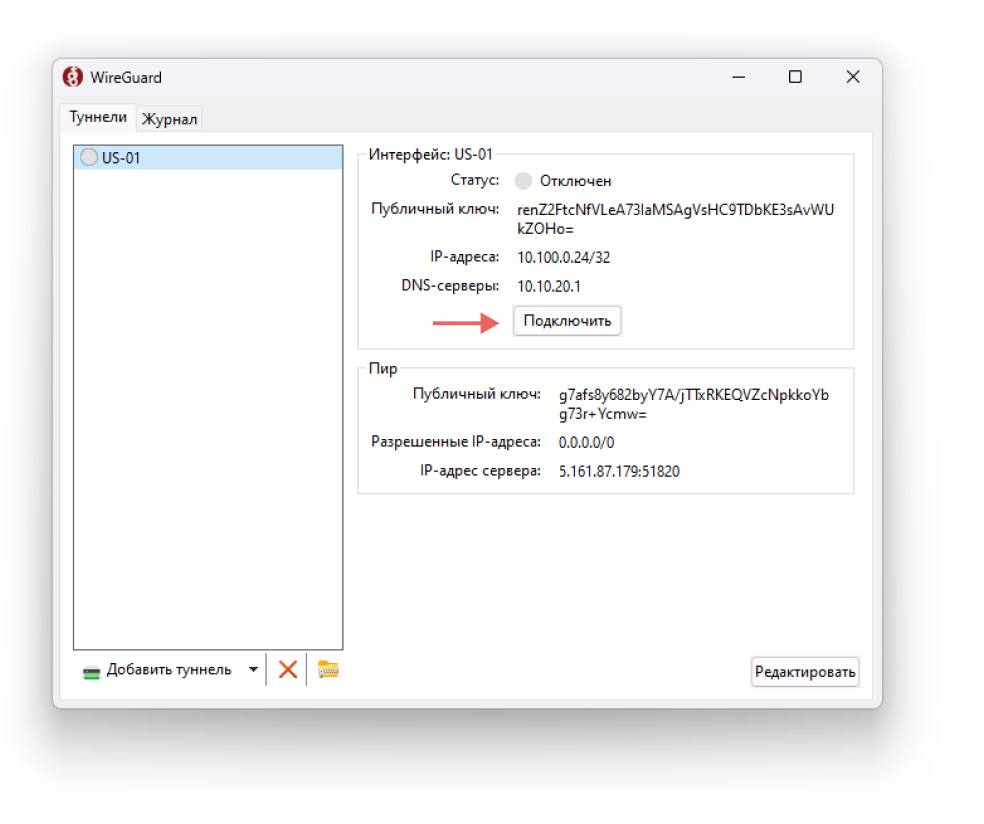Open the Добавить туннель dropdown arrow
Screen dimensions: 984x824
coord(254,670)
